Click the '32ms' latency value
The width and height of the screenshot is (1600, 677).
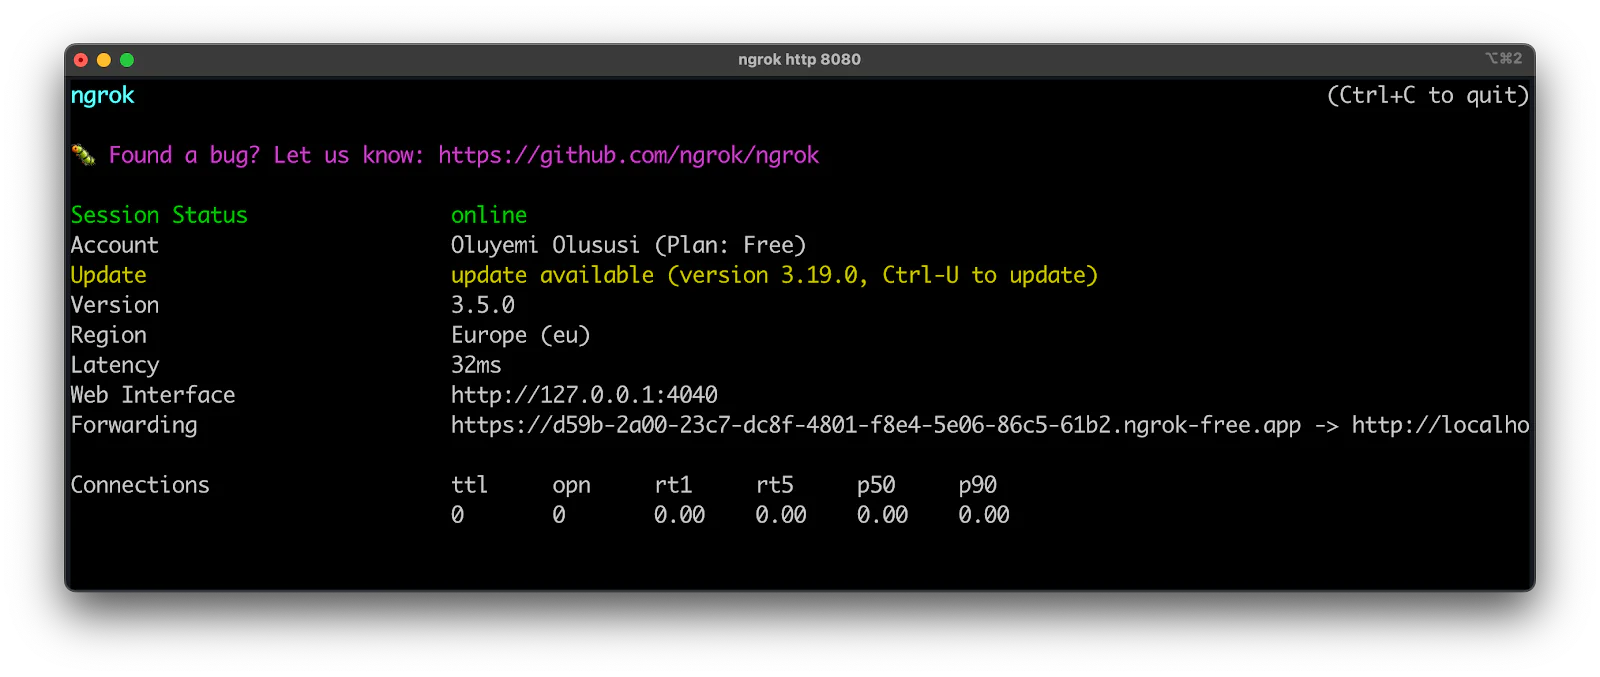coord(476,365)
